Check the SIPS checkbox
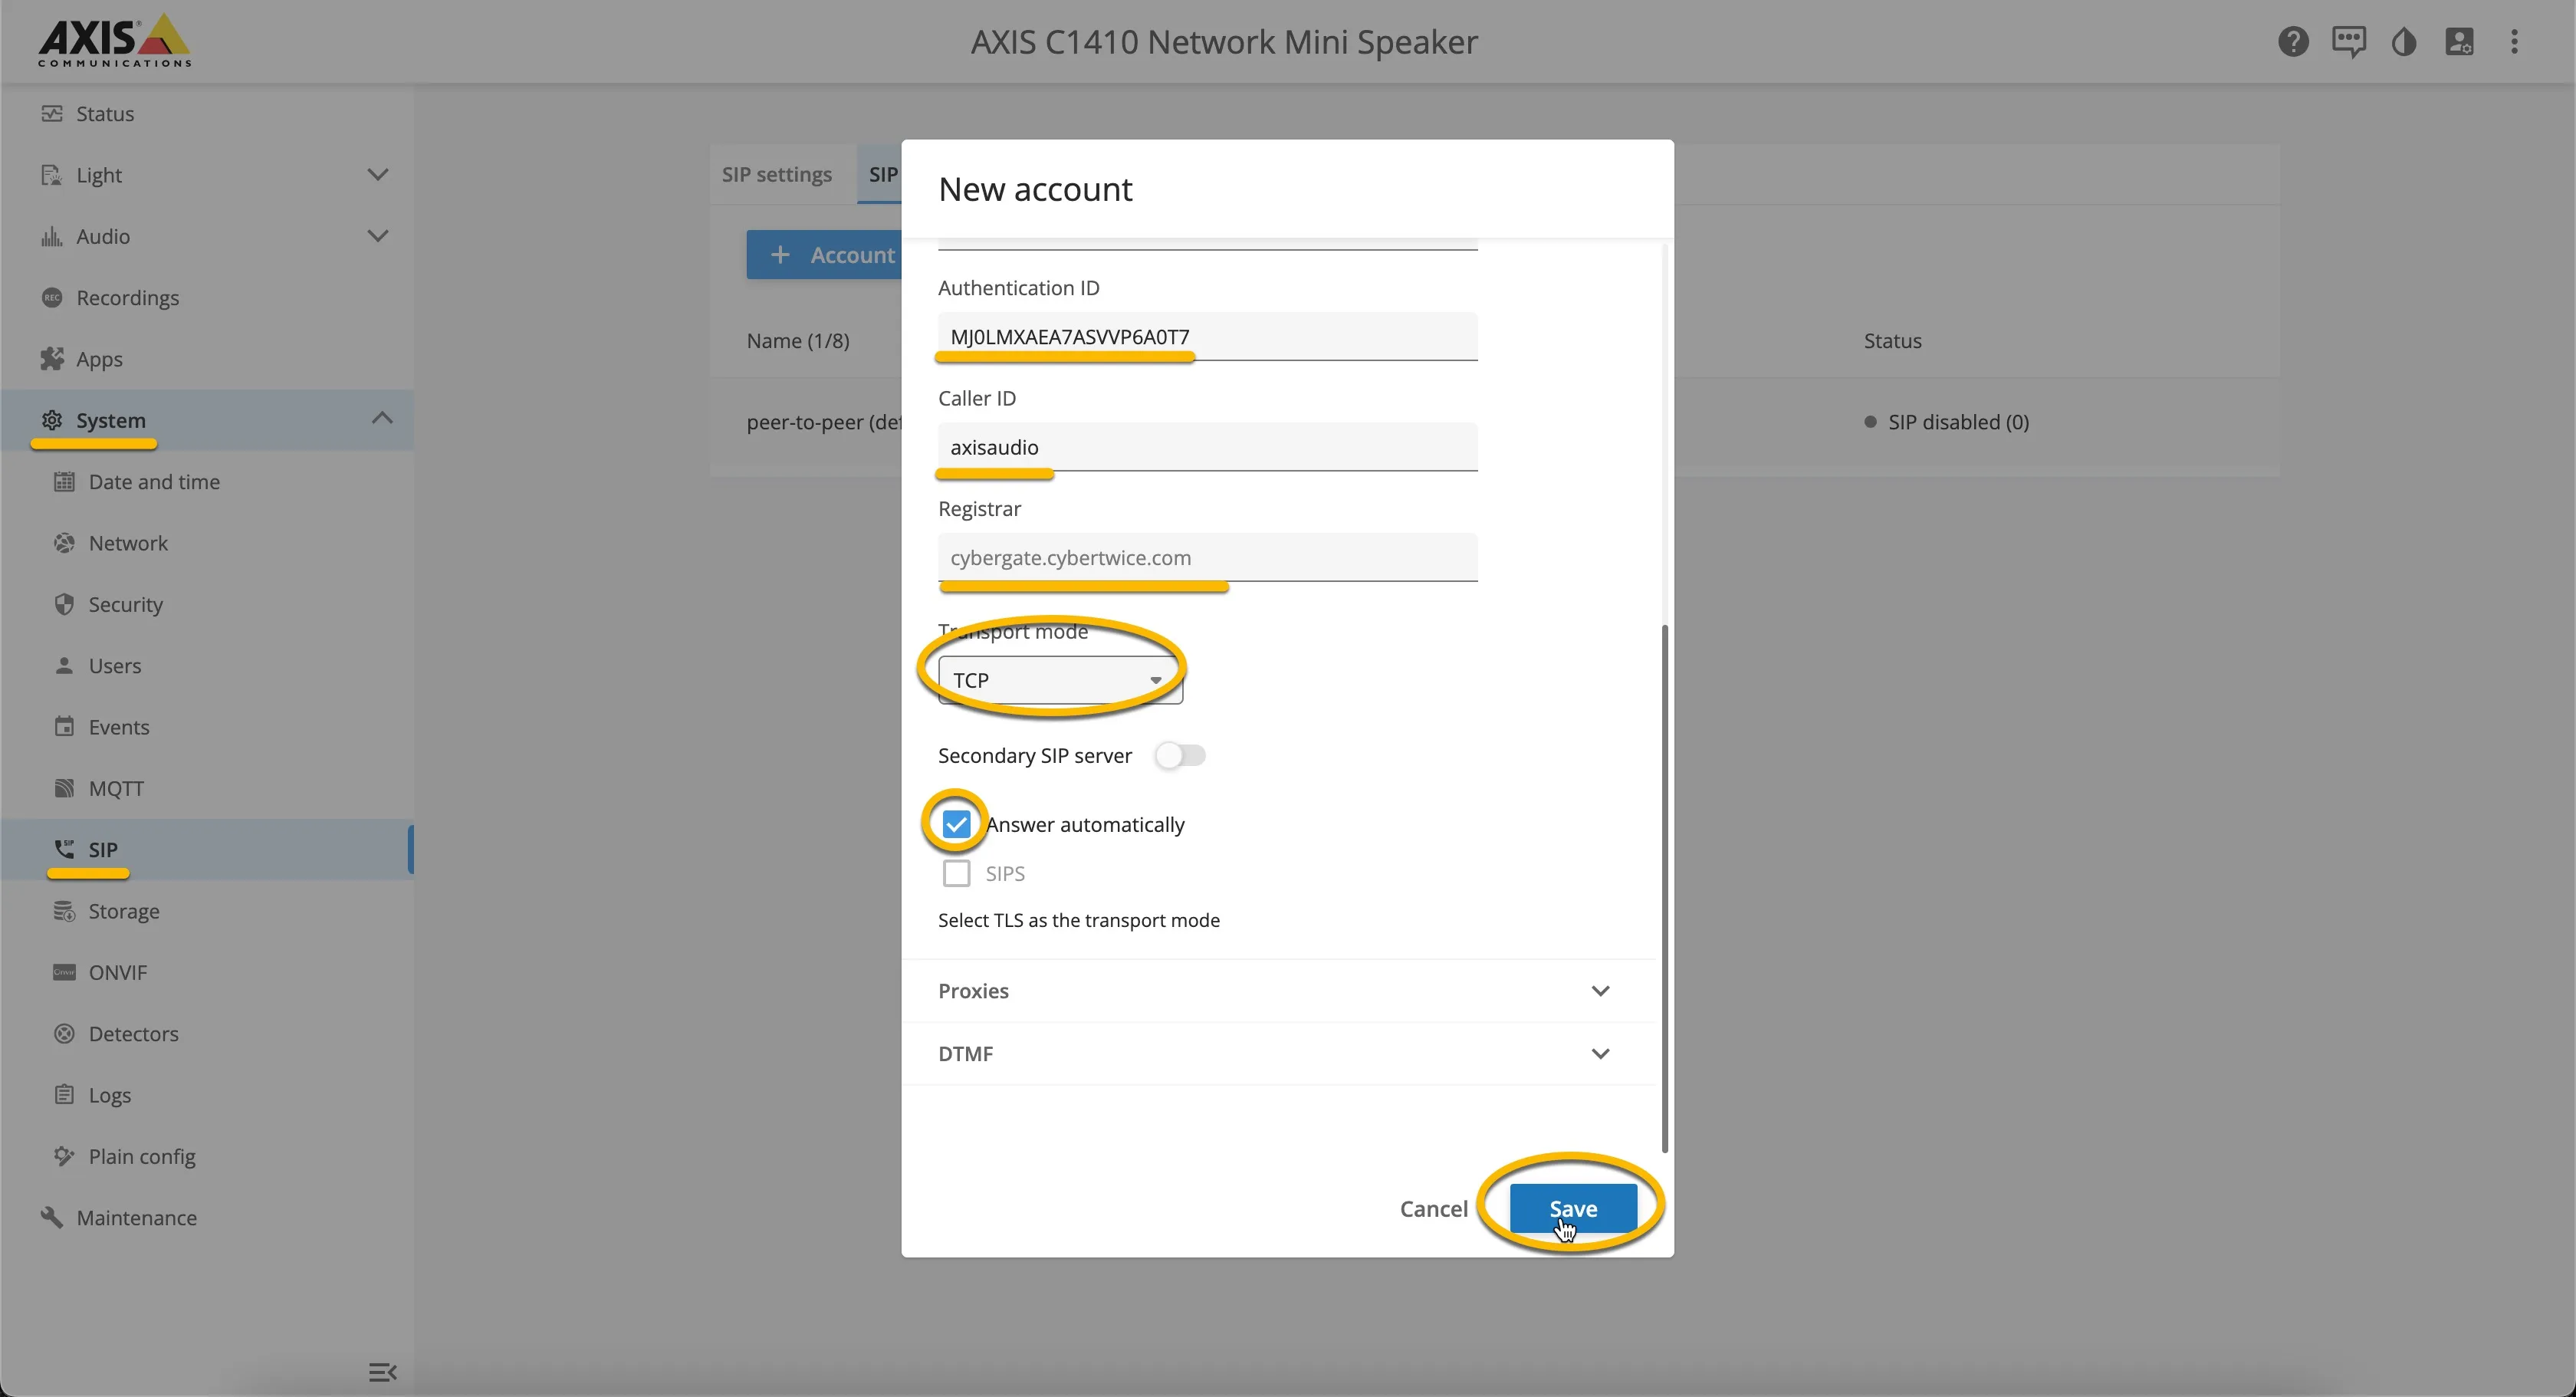Viewport: 2576px width, 1397px height. click(x=956, y=873)
